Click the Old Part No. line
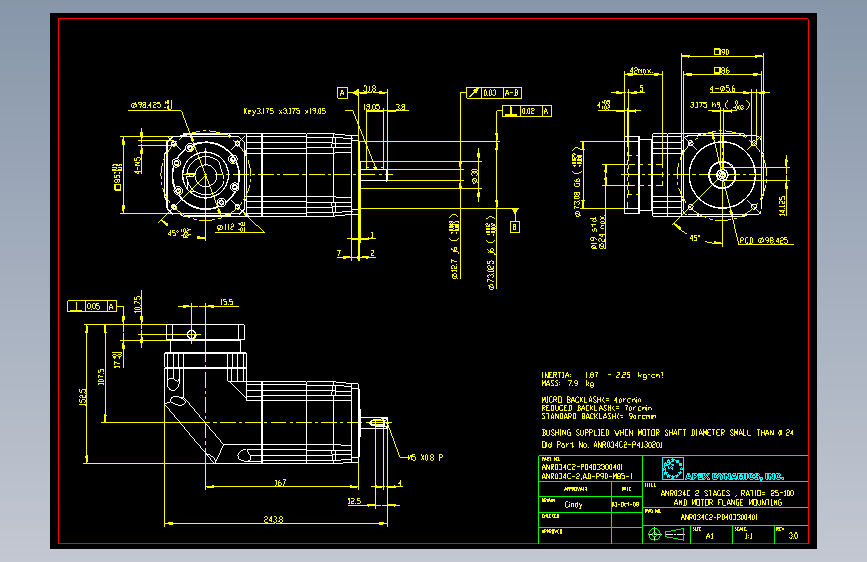Viewport: 867px width, 562px height. [602, 445]
